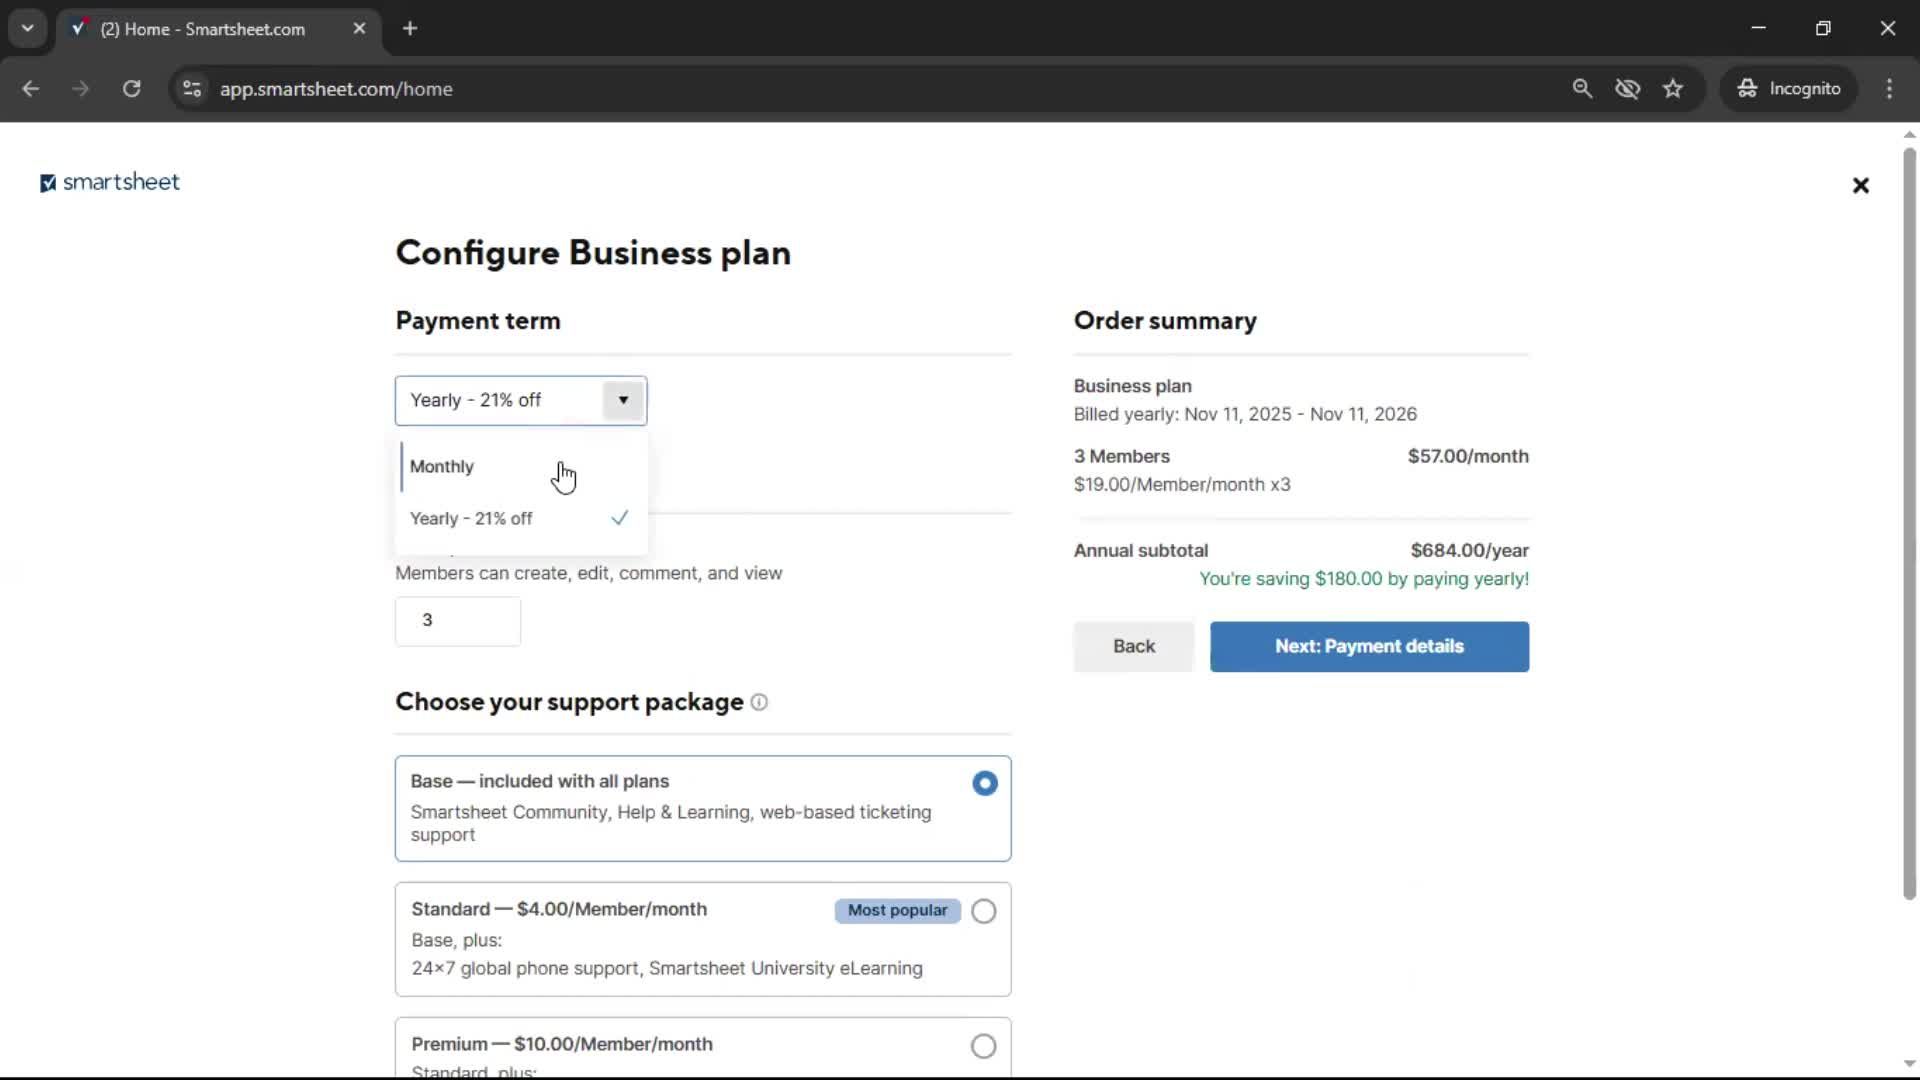The image size is (1920, 1080).
Task: Click third-party cookies blocked eye icon
Action: click(x=1628, y=89)
